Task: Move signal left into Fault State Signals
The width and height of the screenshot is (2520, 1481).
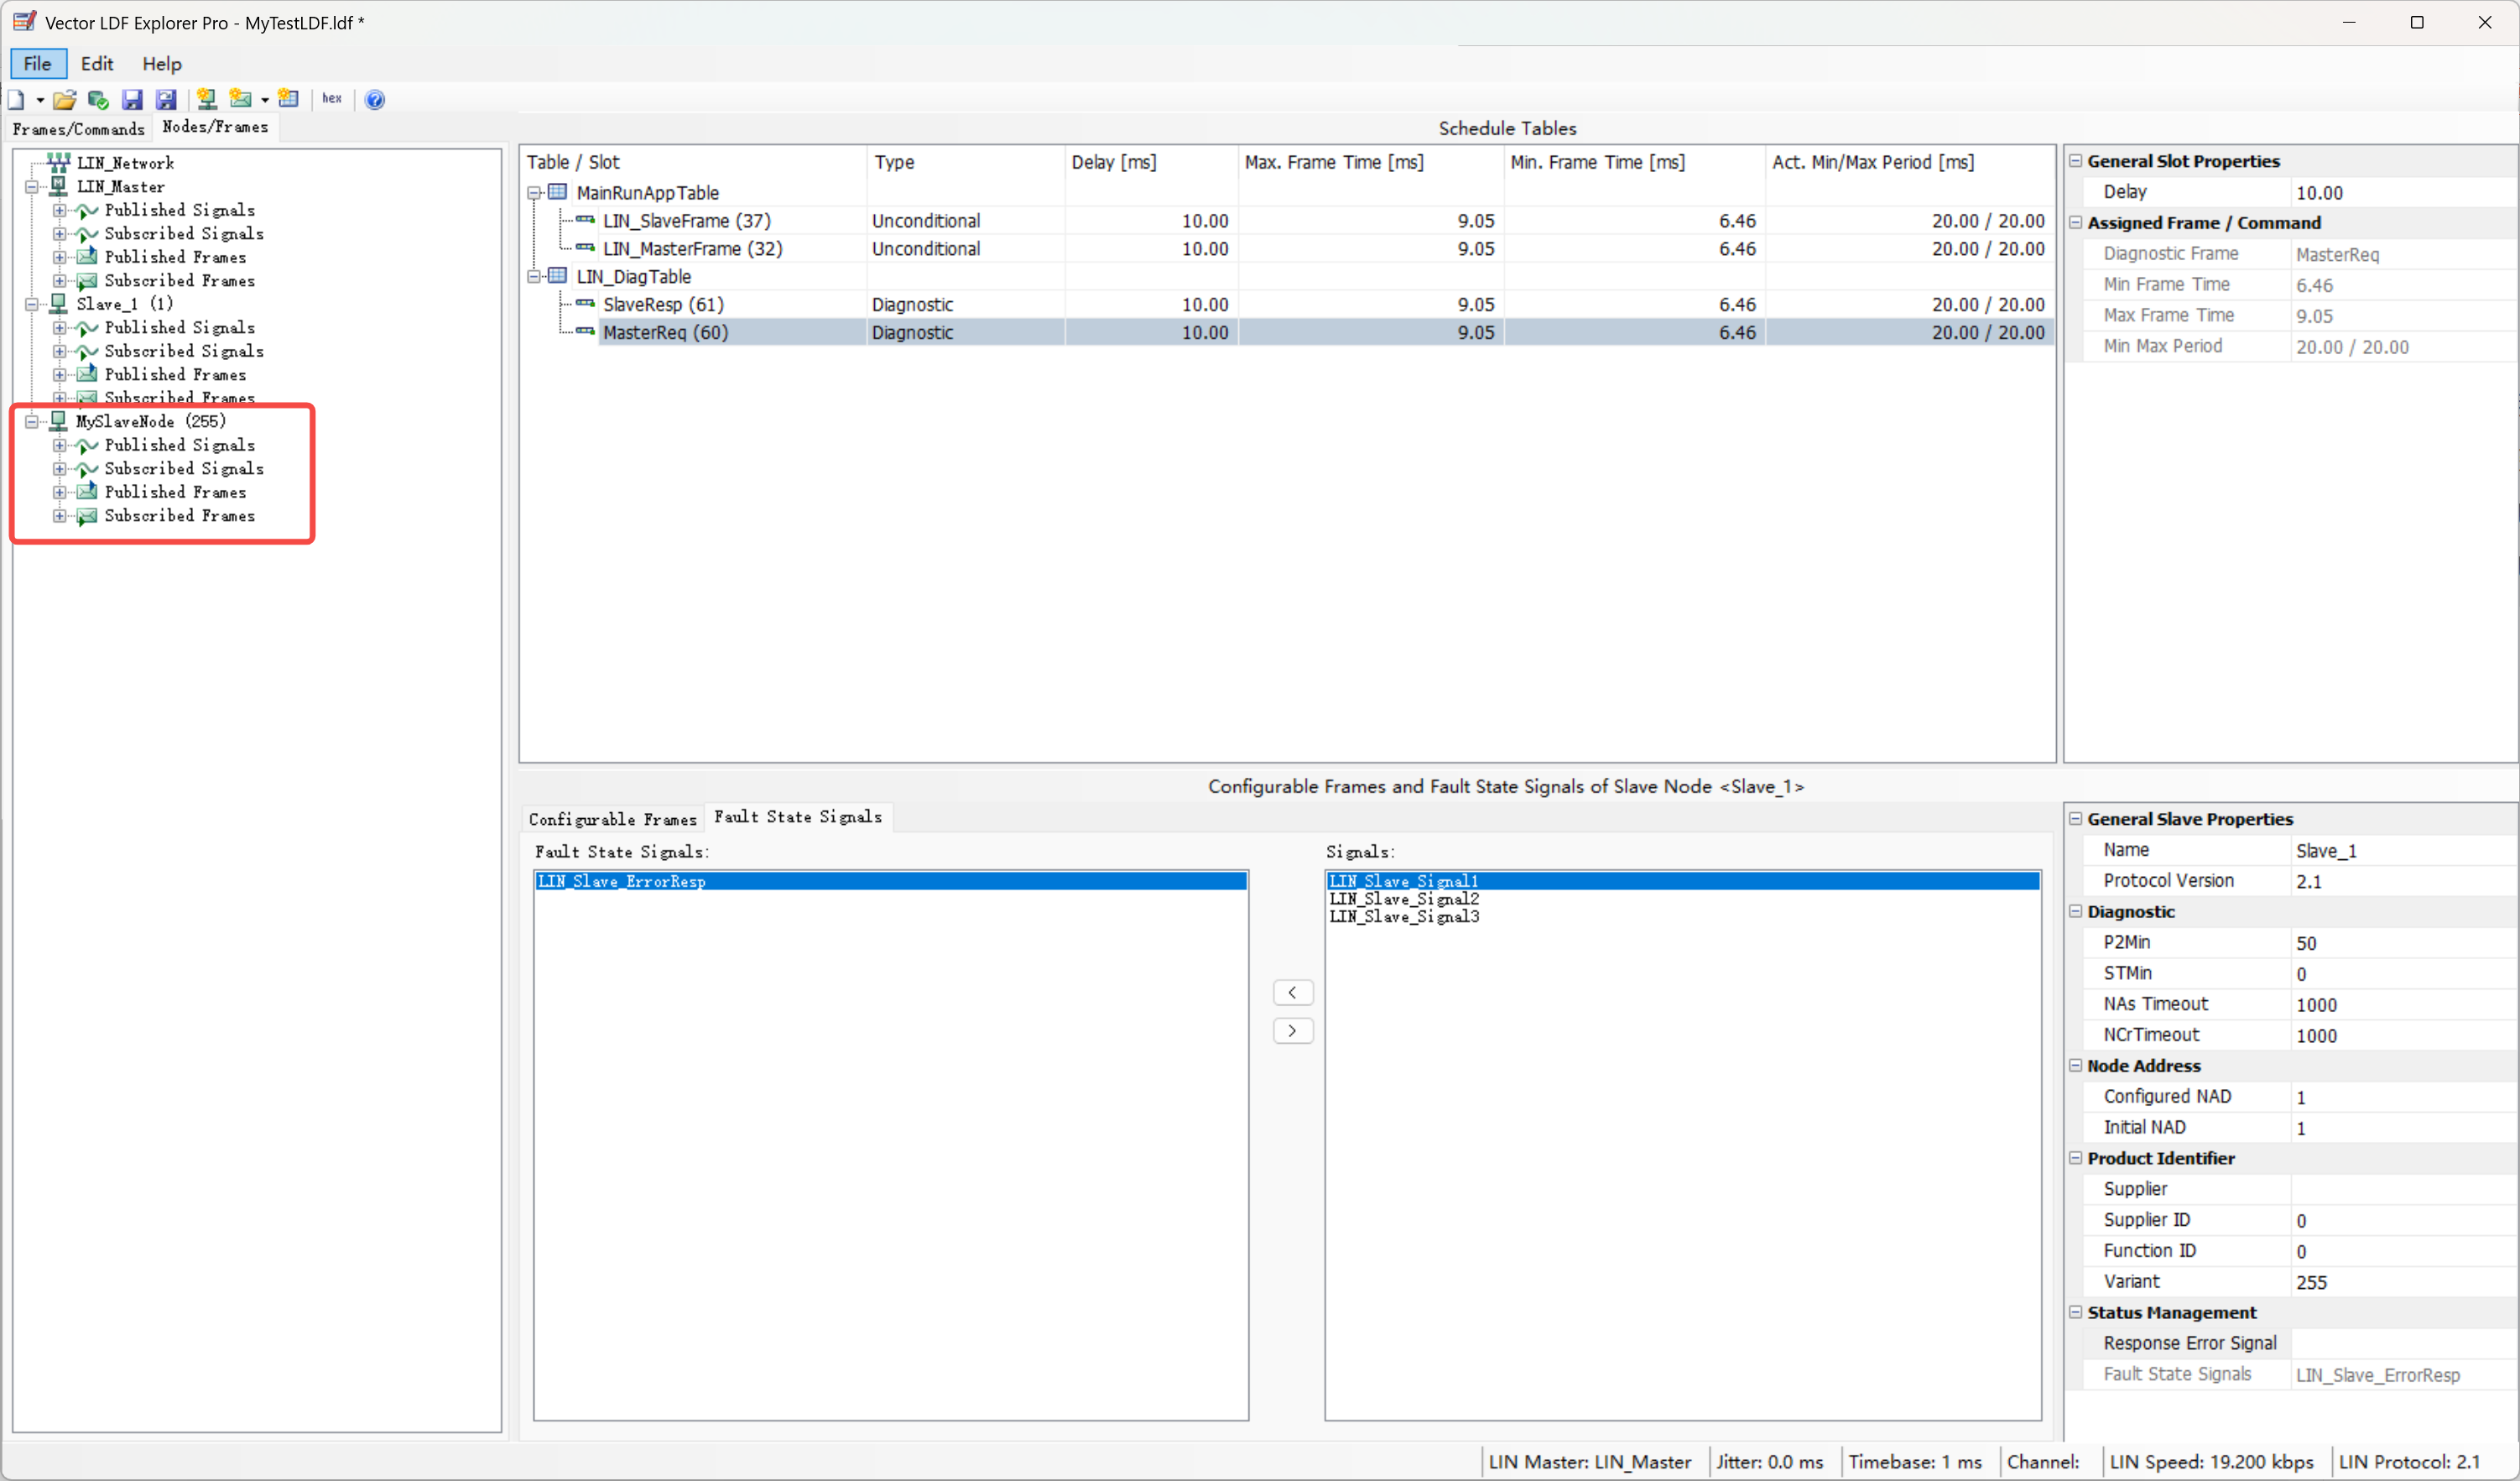Action: [1292, 992]
